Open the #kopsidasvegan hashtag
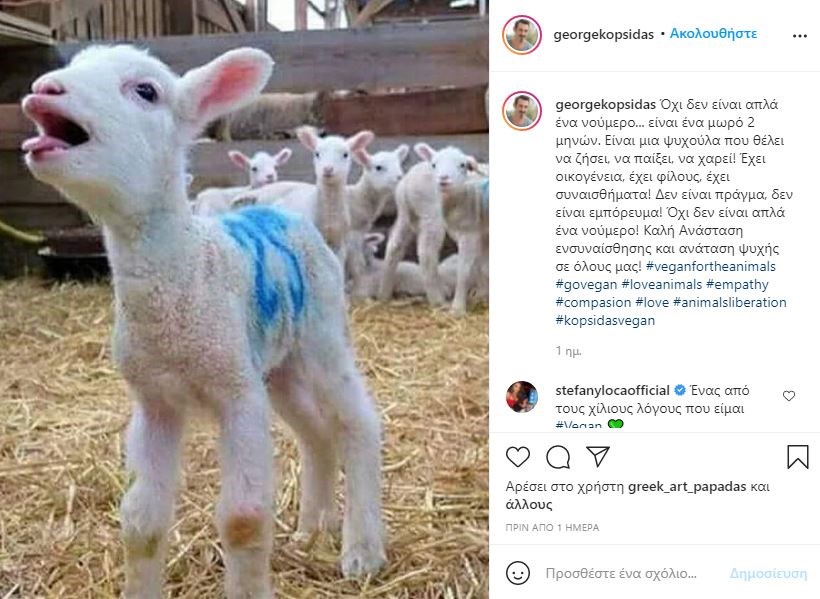820x599 pixels. [605, 320]
